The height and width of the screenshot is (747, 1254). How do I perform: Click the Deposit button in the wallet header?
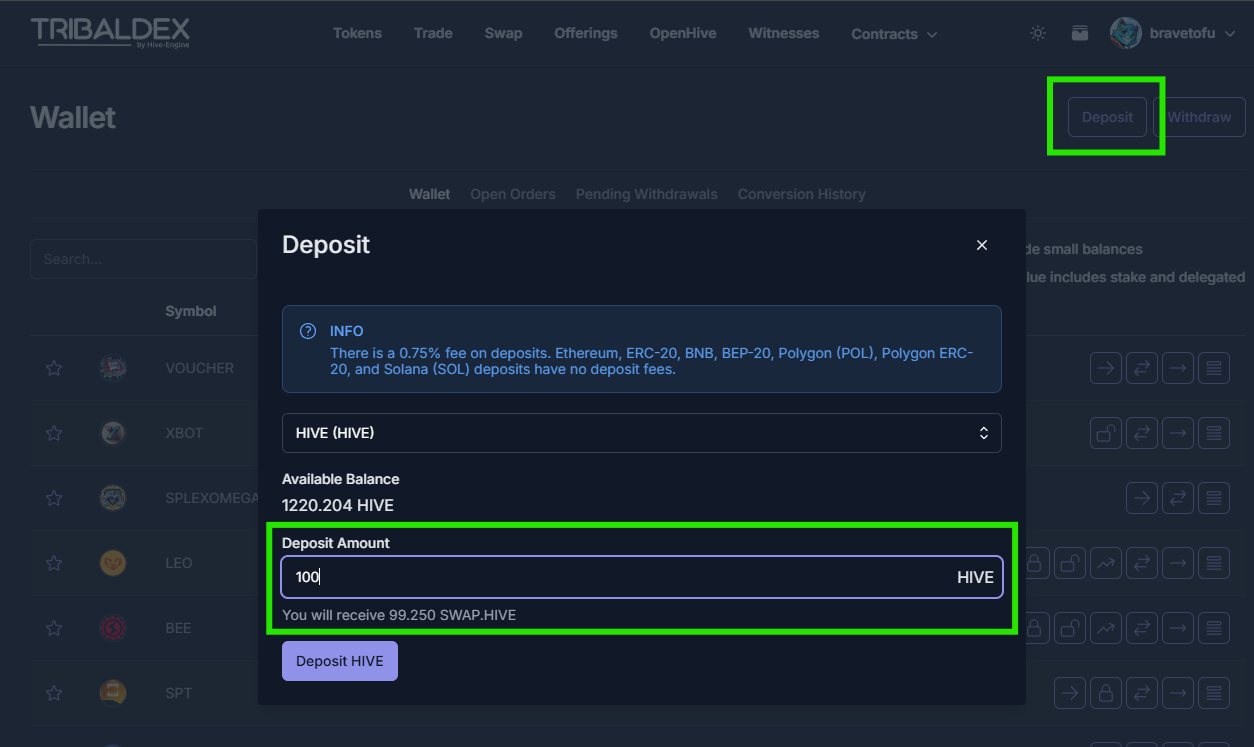point(1107,117)
